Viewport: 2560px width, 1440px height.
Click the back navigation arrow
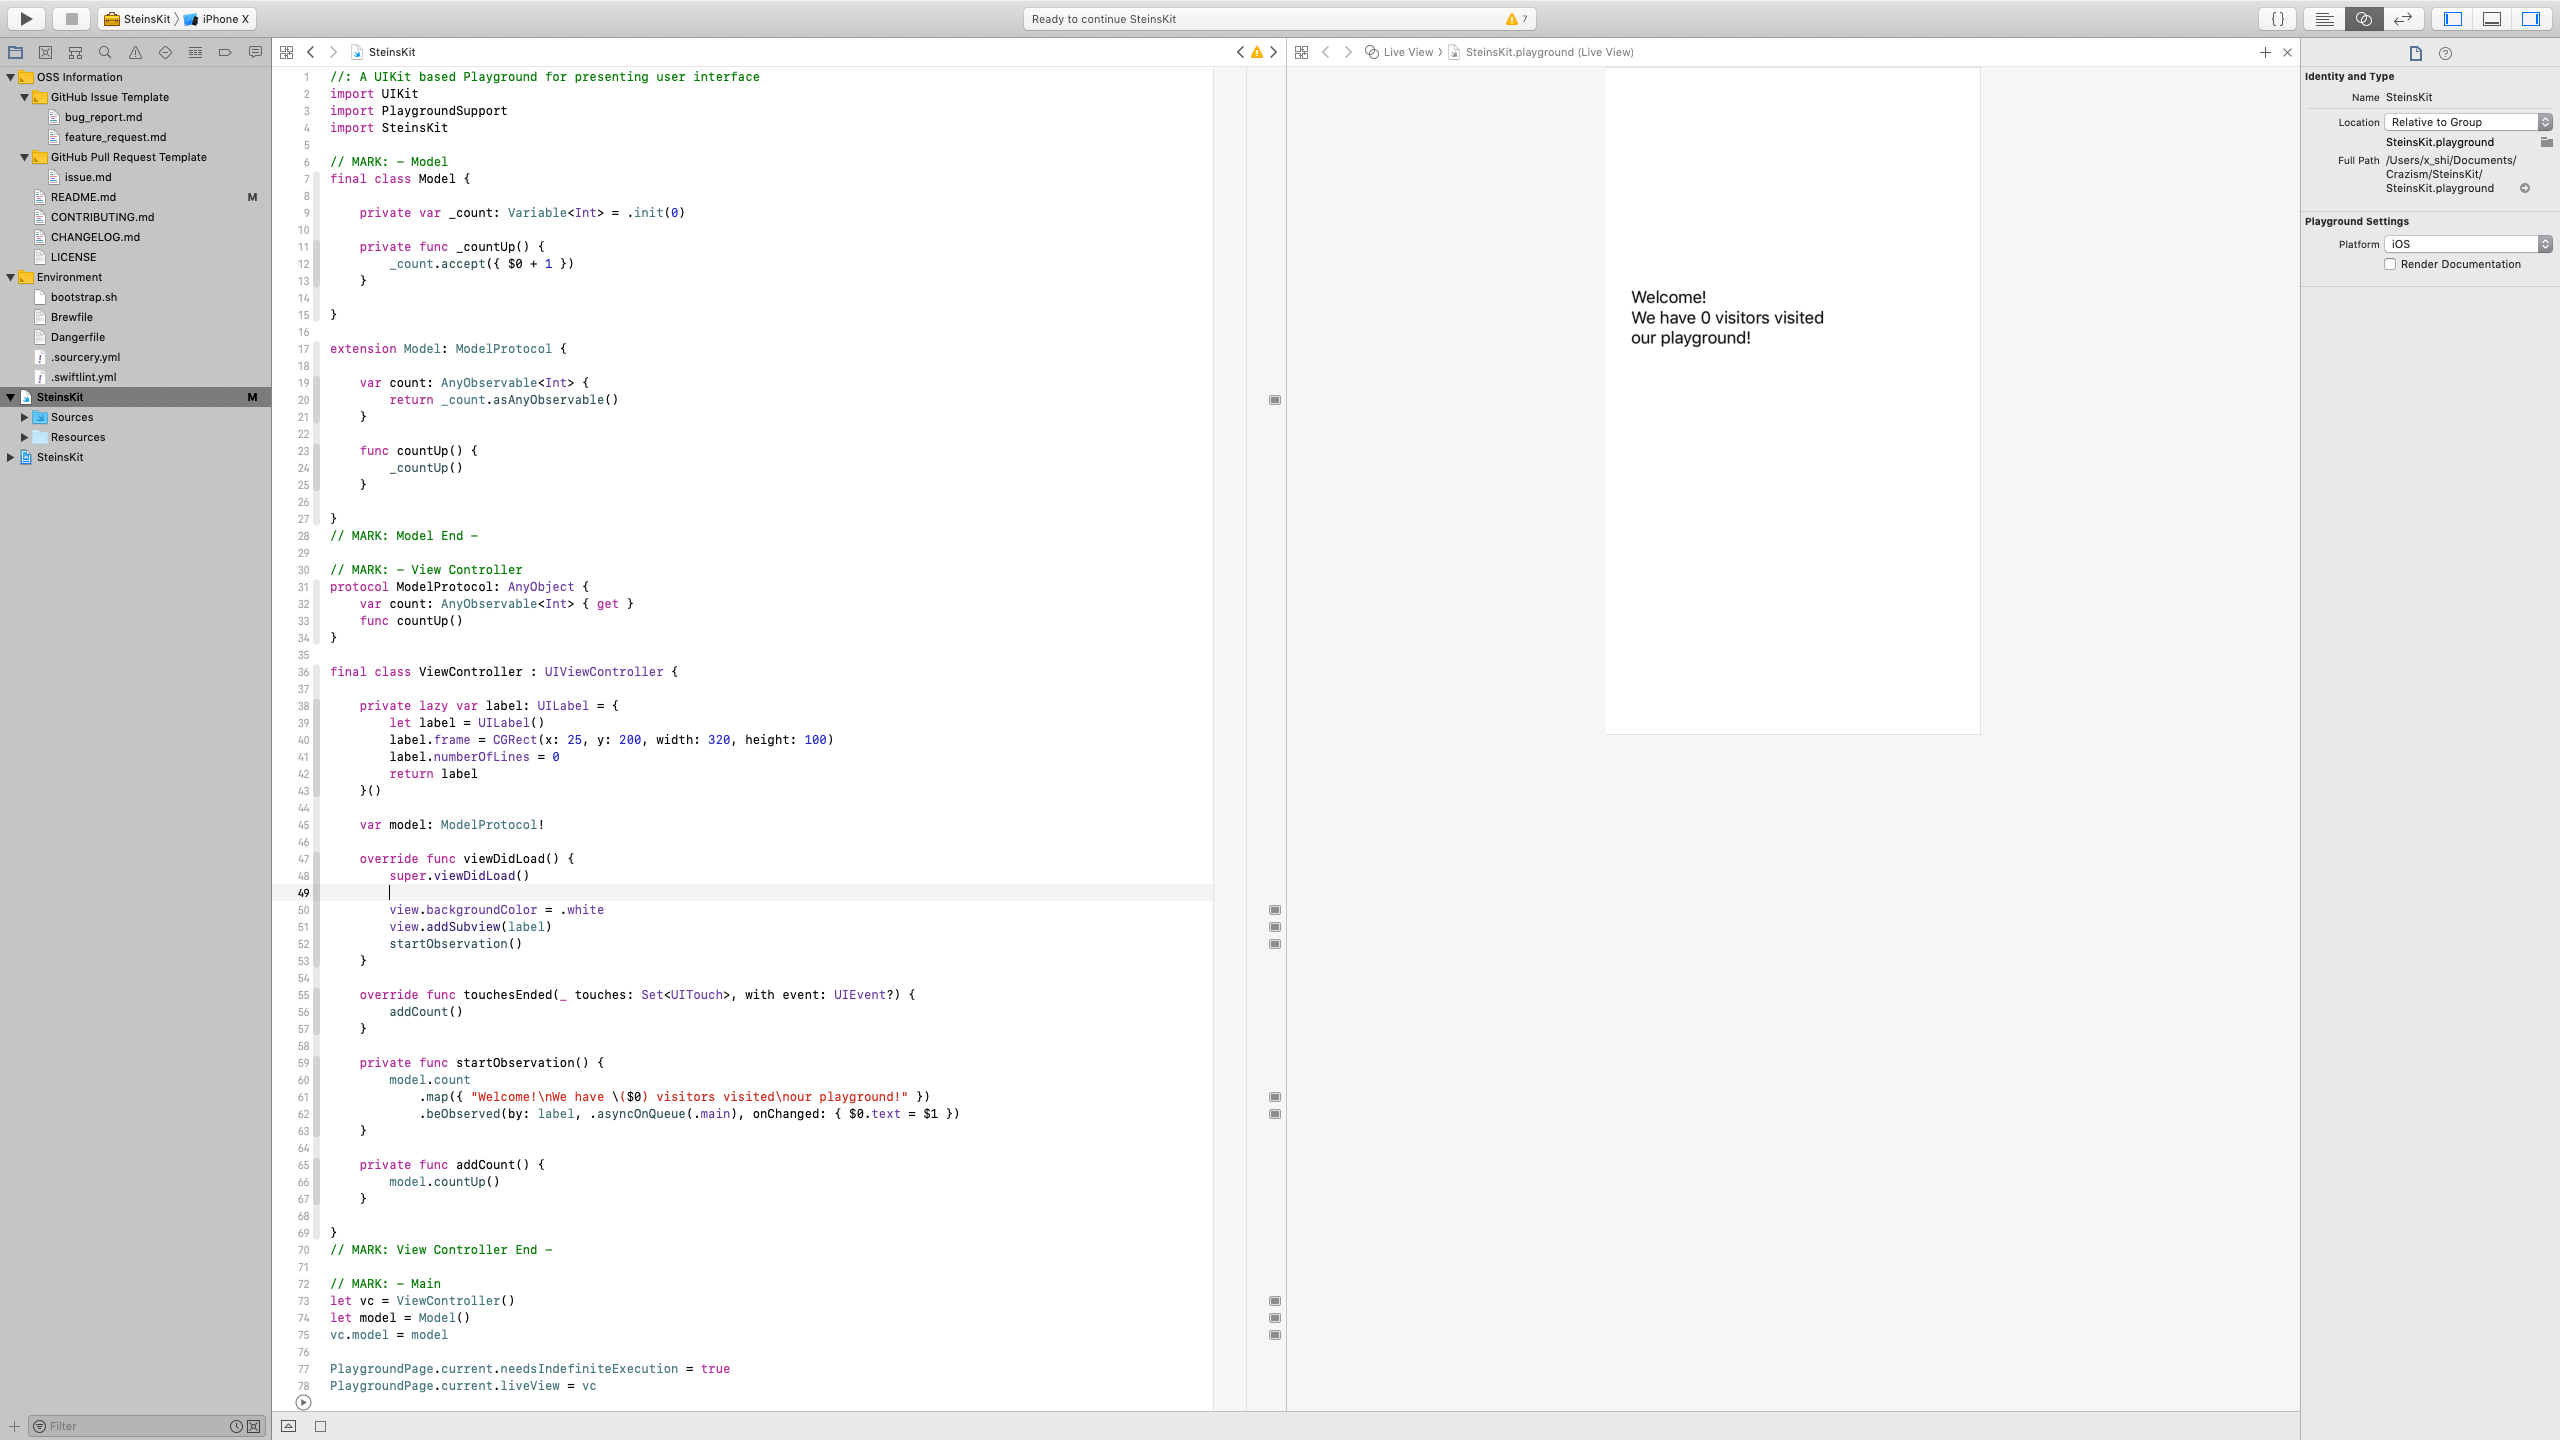click(x=309, y=51)
